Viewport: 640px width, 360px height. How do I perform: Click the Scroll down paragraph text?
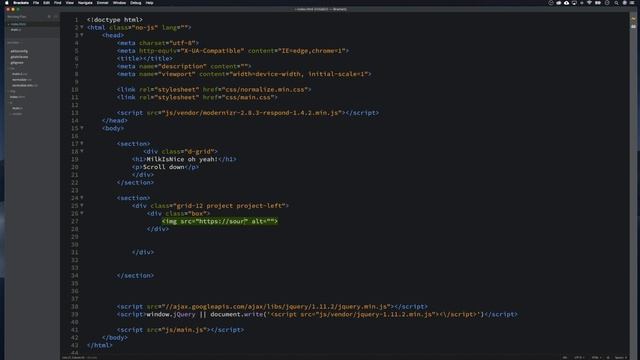click(x=163, y=167)
